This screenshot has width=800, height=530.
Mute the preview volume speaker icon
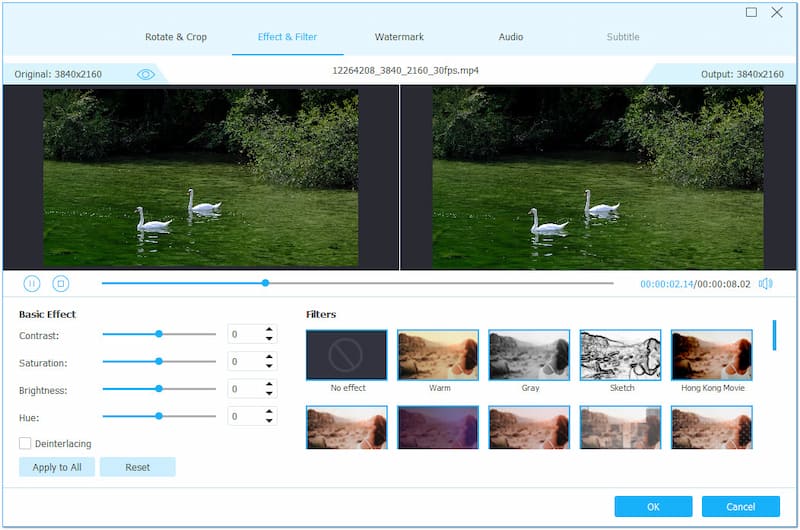click(x=765, y=284)
